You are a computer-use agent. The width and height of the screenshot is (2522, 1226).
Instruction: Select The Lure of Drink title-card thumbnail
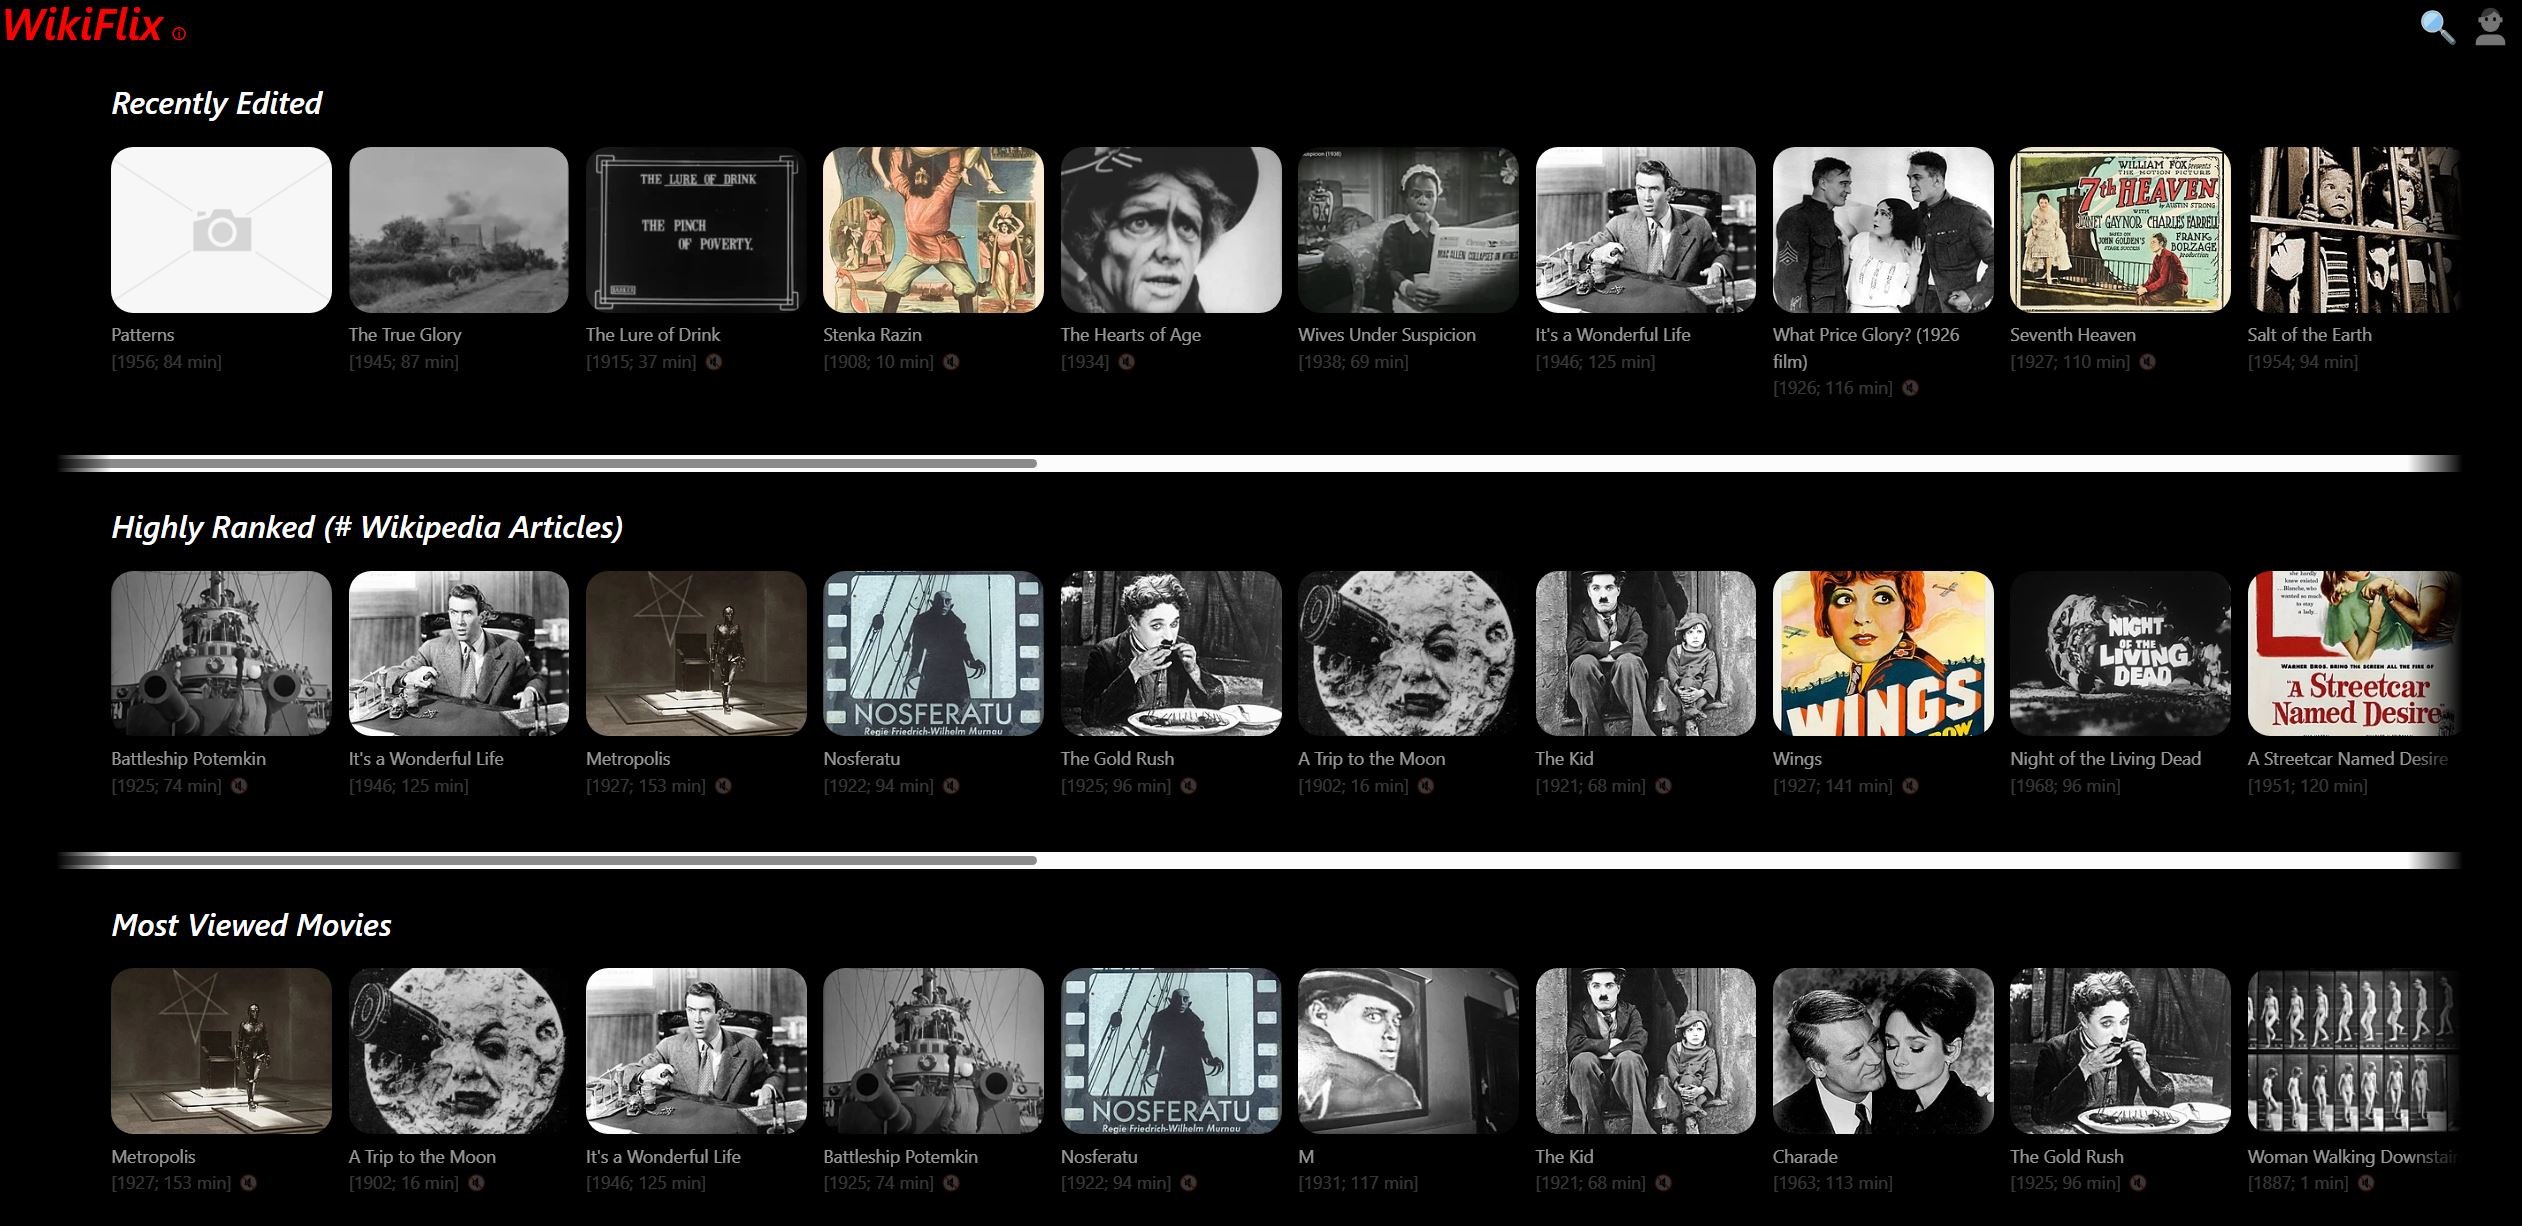coord(696,230)
